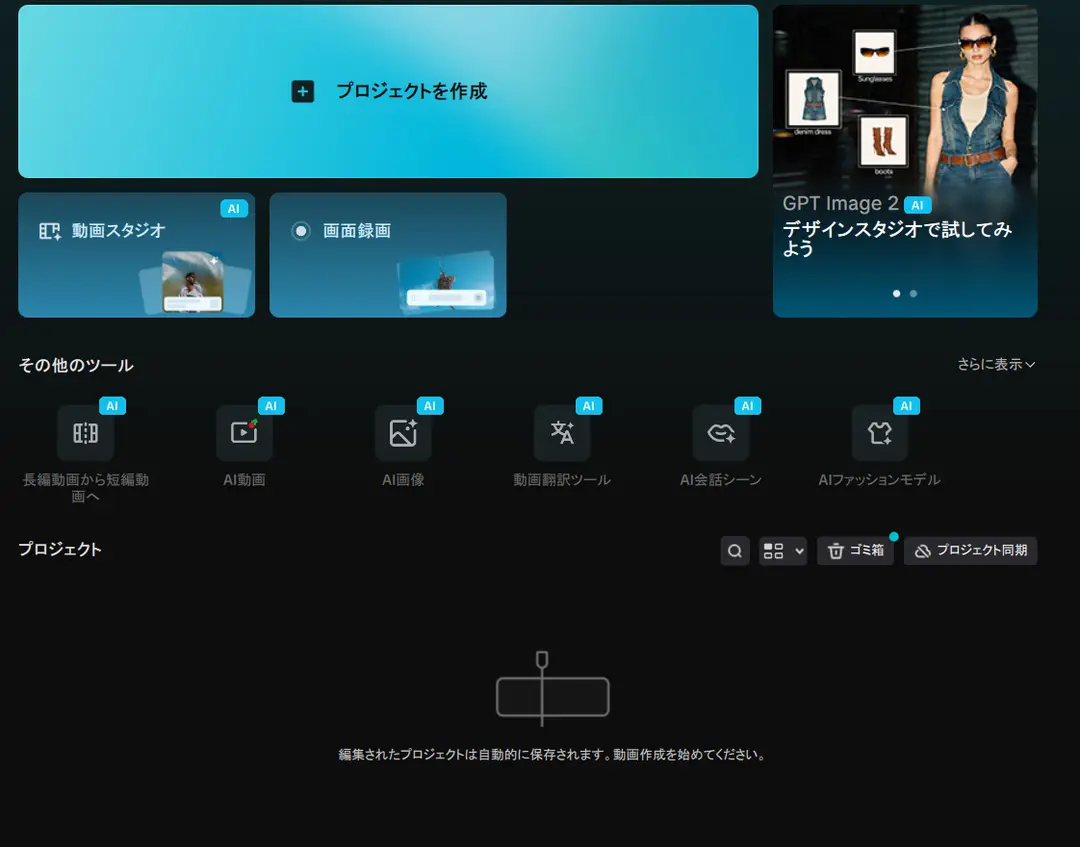Click the AIファッションモデル label text
This screenshot has width=1080, height=847.
tap(880, 480)
